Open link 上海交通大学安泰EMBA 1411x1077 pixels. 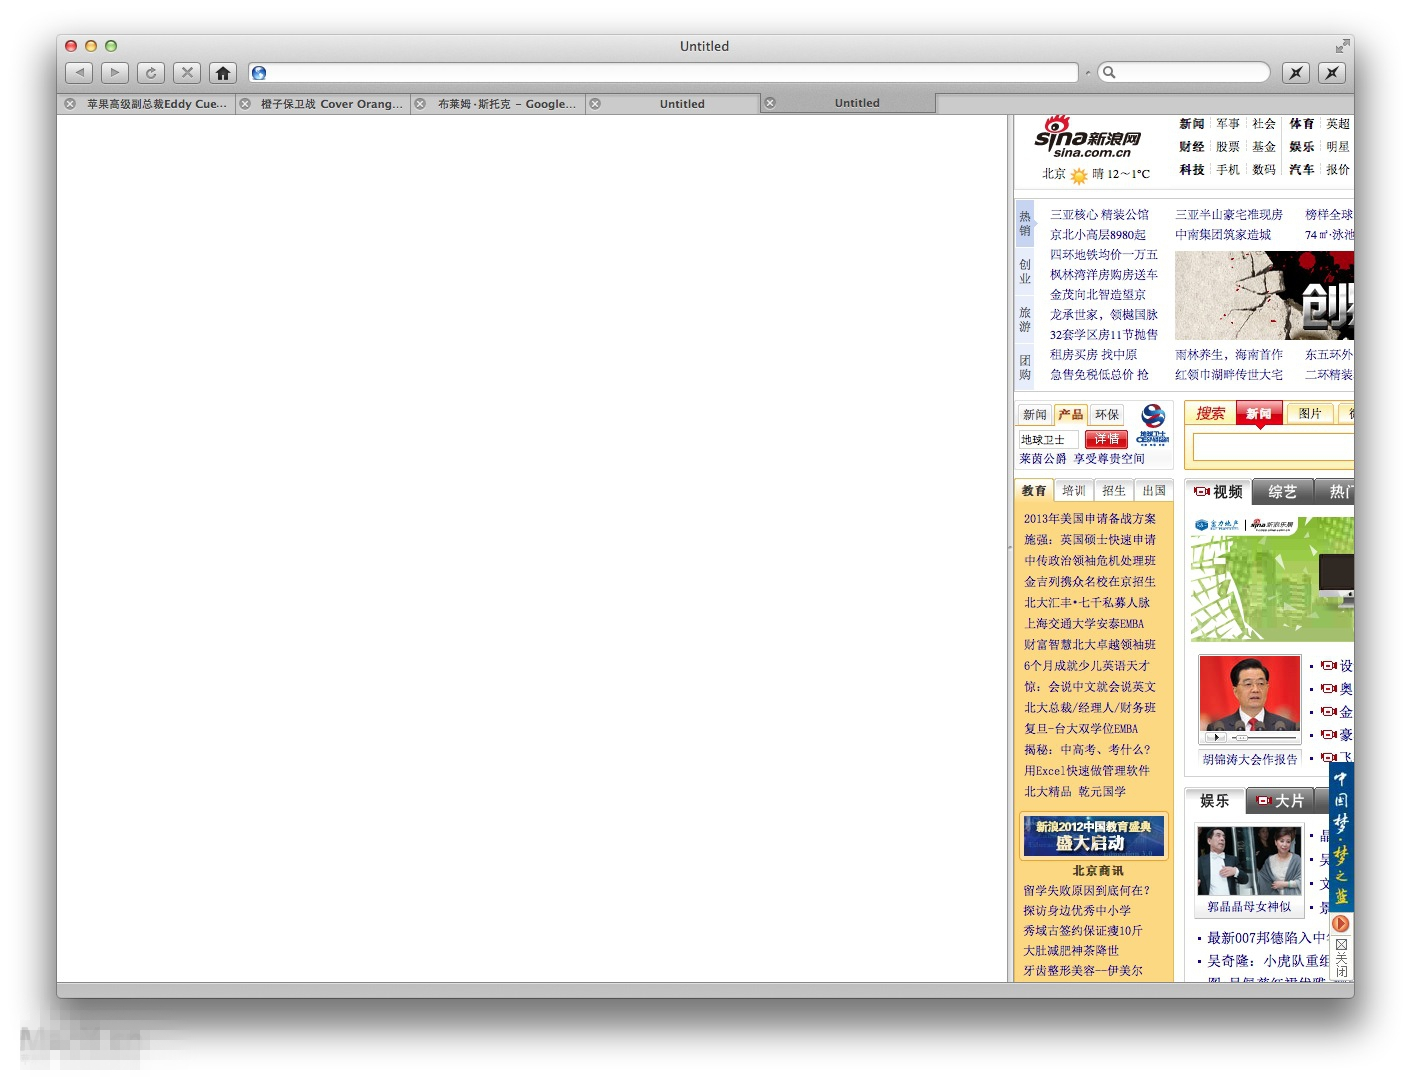[x=1084, y=624]
